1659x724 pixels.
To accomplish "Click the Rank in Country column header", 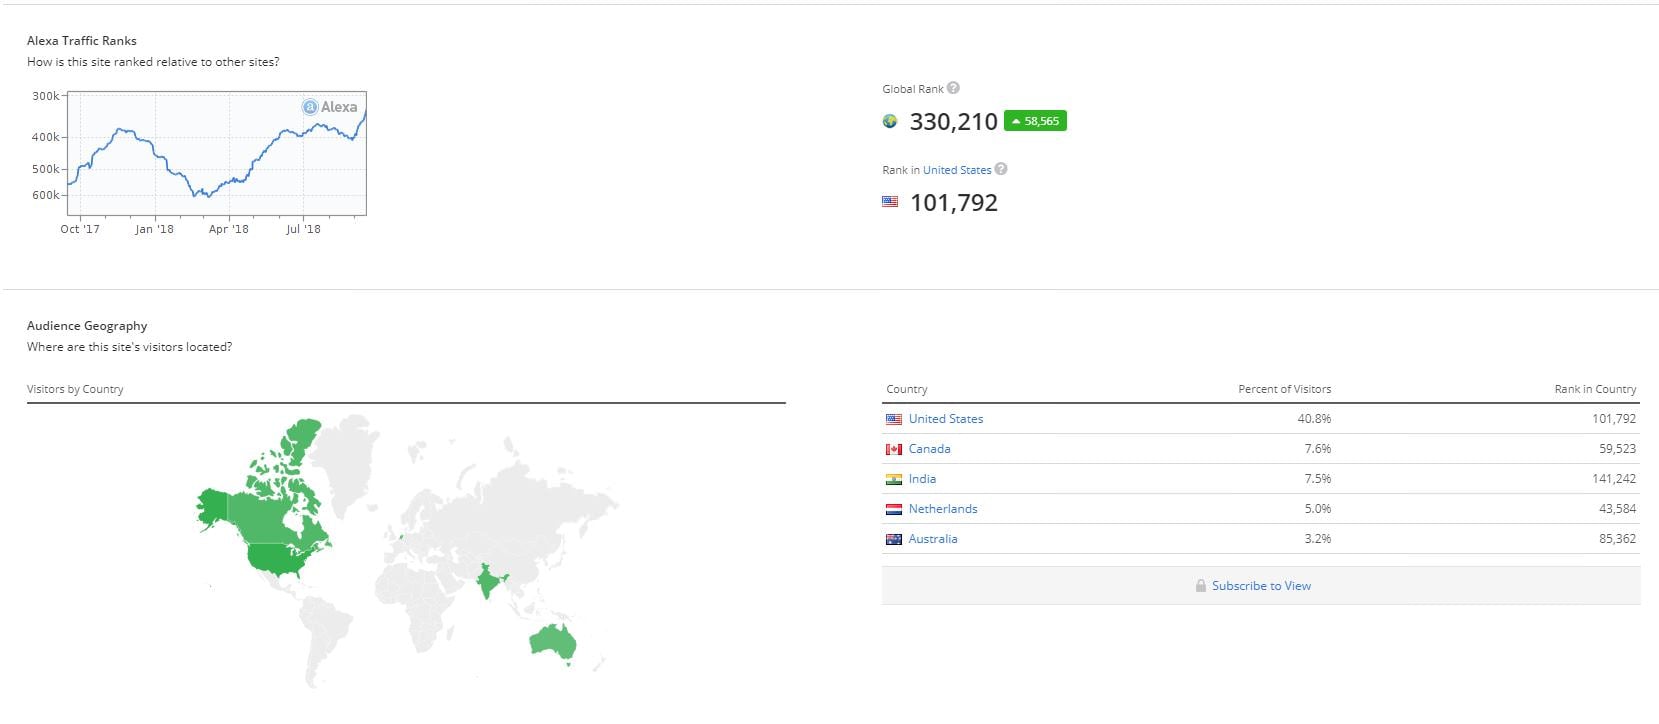I will (1595, 389).
